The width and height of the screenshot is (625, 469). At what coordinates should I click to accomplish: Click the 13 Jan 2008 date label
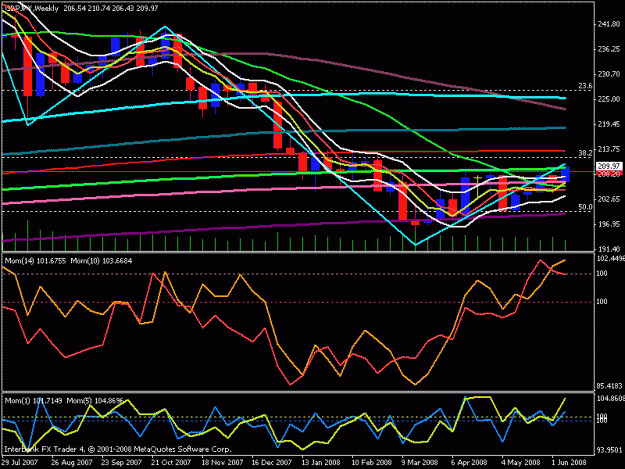pos(321,463)
